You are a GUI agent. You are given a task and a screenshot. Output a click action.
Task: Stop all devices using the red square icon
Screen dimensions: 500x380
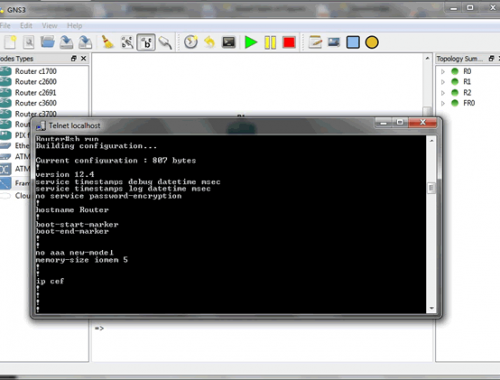pos(289,43)
